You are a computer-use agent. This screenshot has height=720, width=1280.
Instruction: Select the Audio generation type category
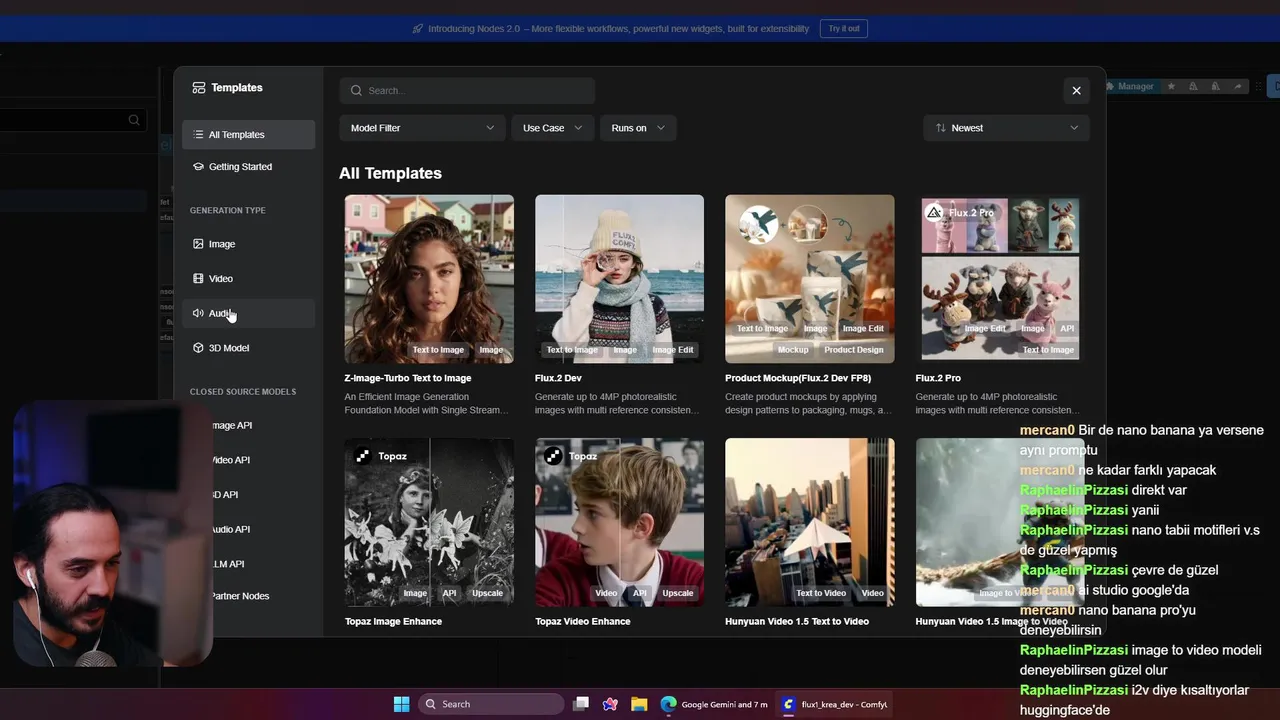248,313
